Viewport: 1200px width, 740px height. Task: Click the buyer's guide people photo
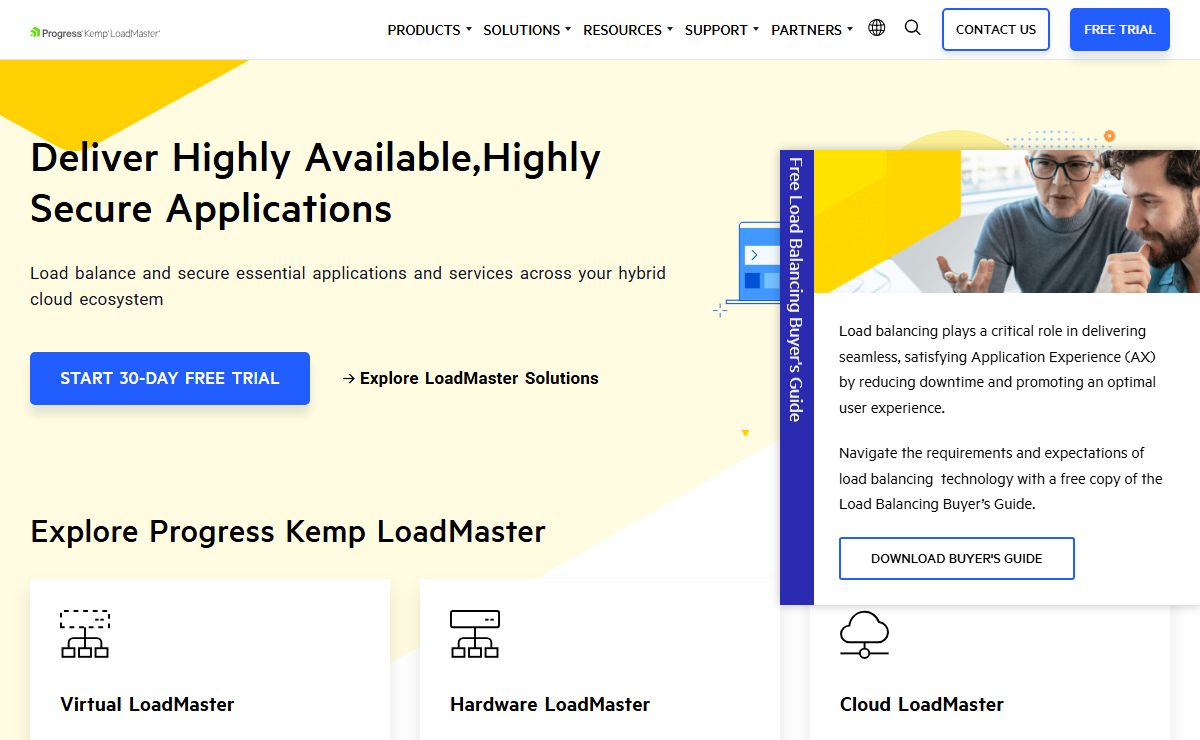[x=1007, y=221]
